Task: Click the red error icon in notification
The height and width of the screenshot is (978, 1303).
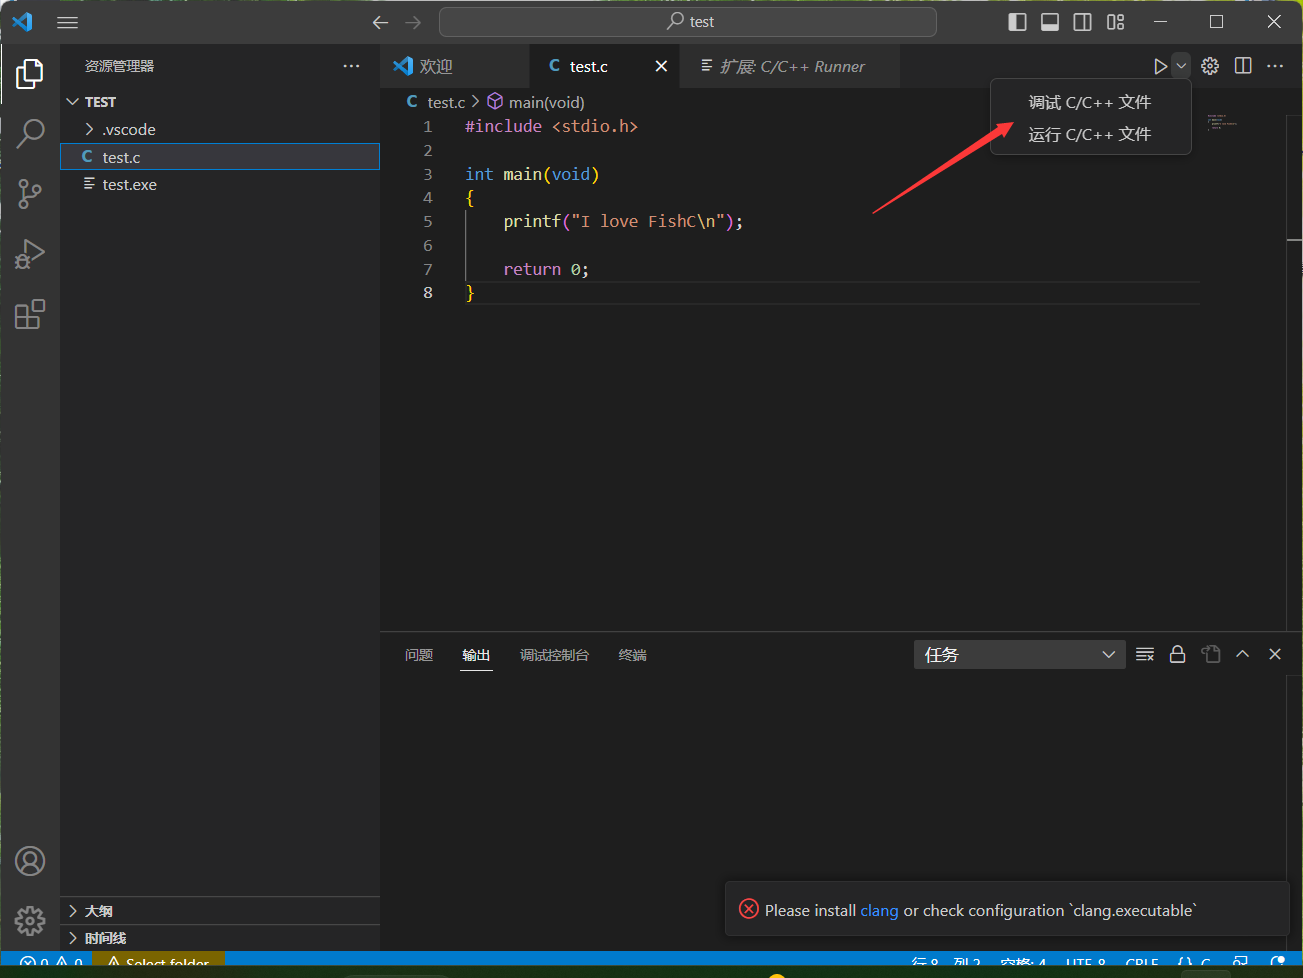Action: pos(749,909)
